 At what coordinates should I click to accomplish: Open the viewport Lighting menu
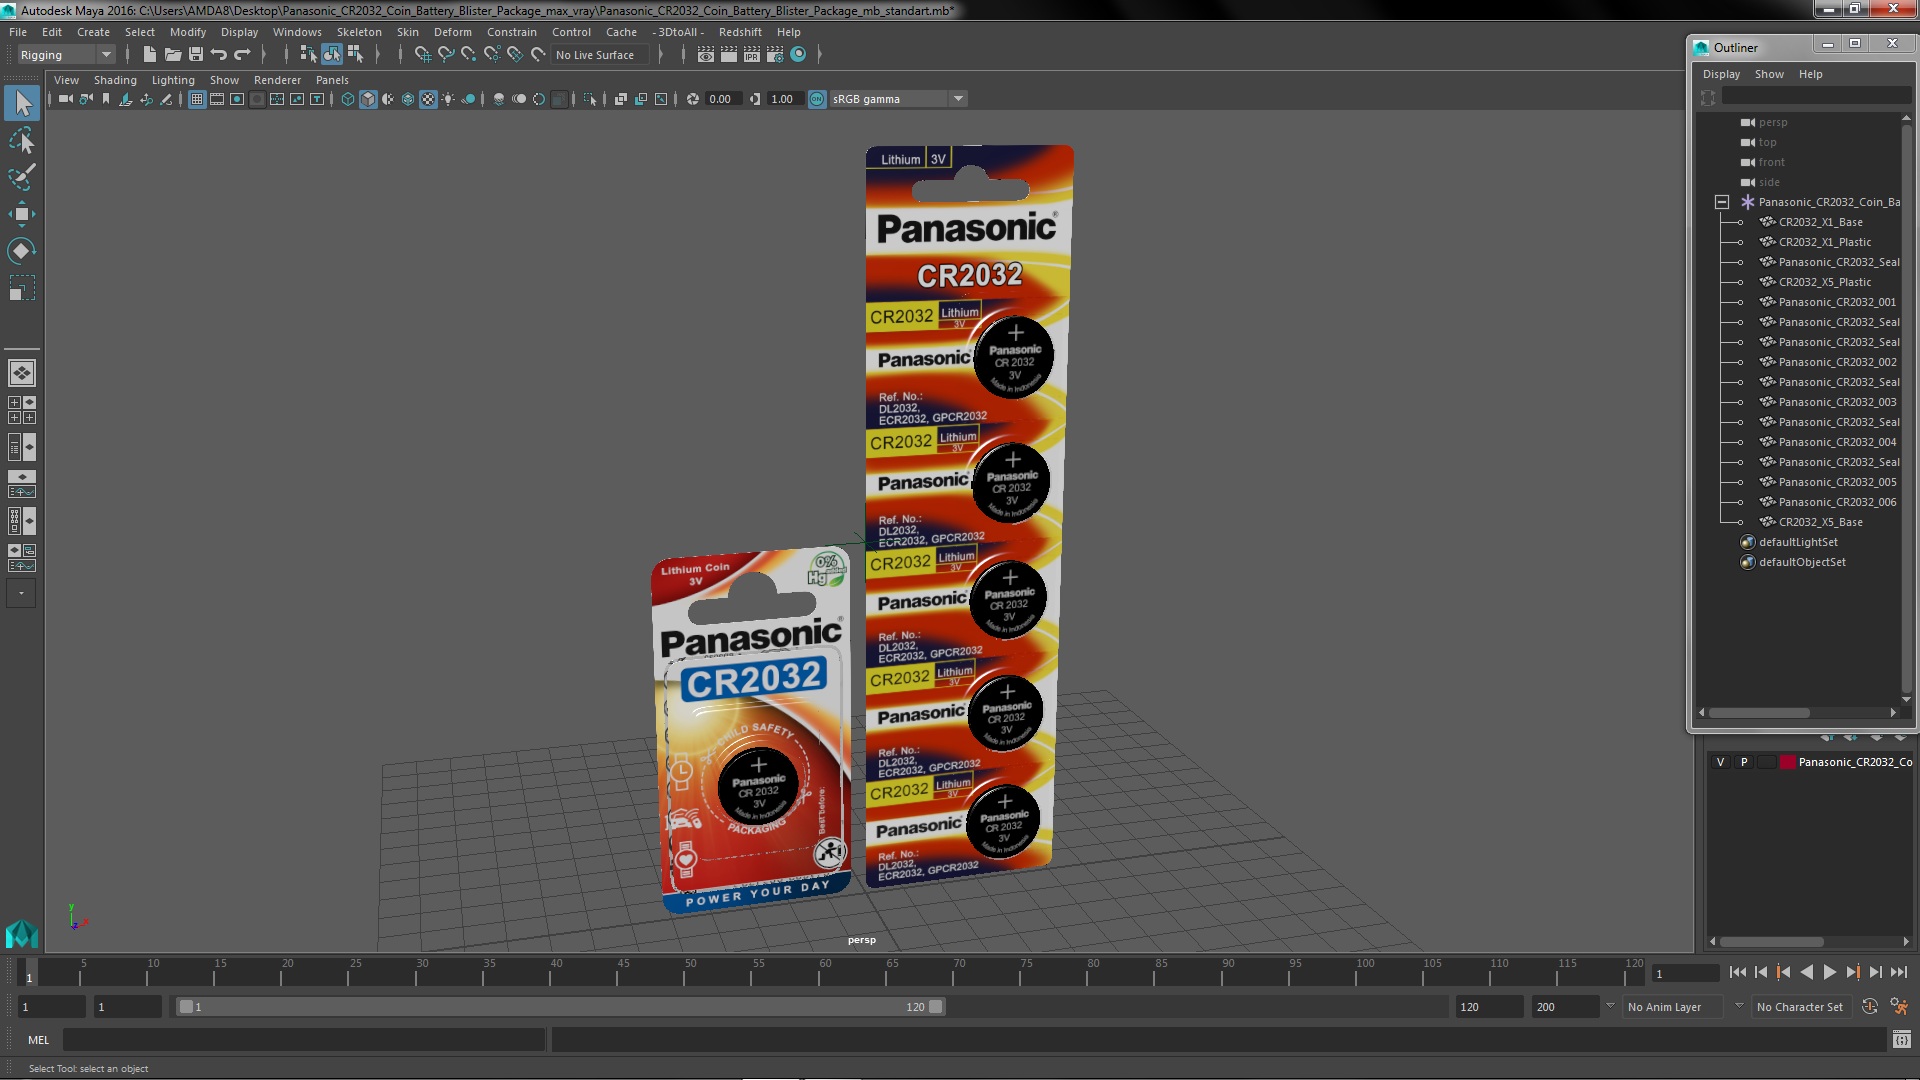173,80
